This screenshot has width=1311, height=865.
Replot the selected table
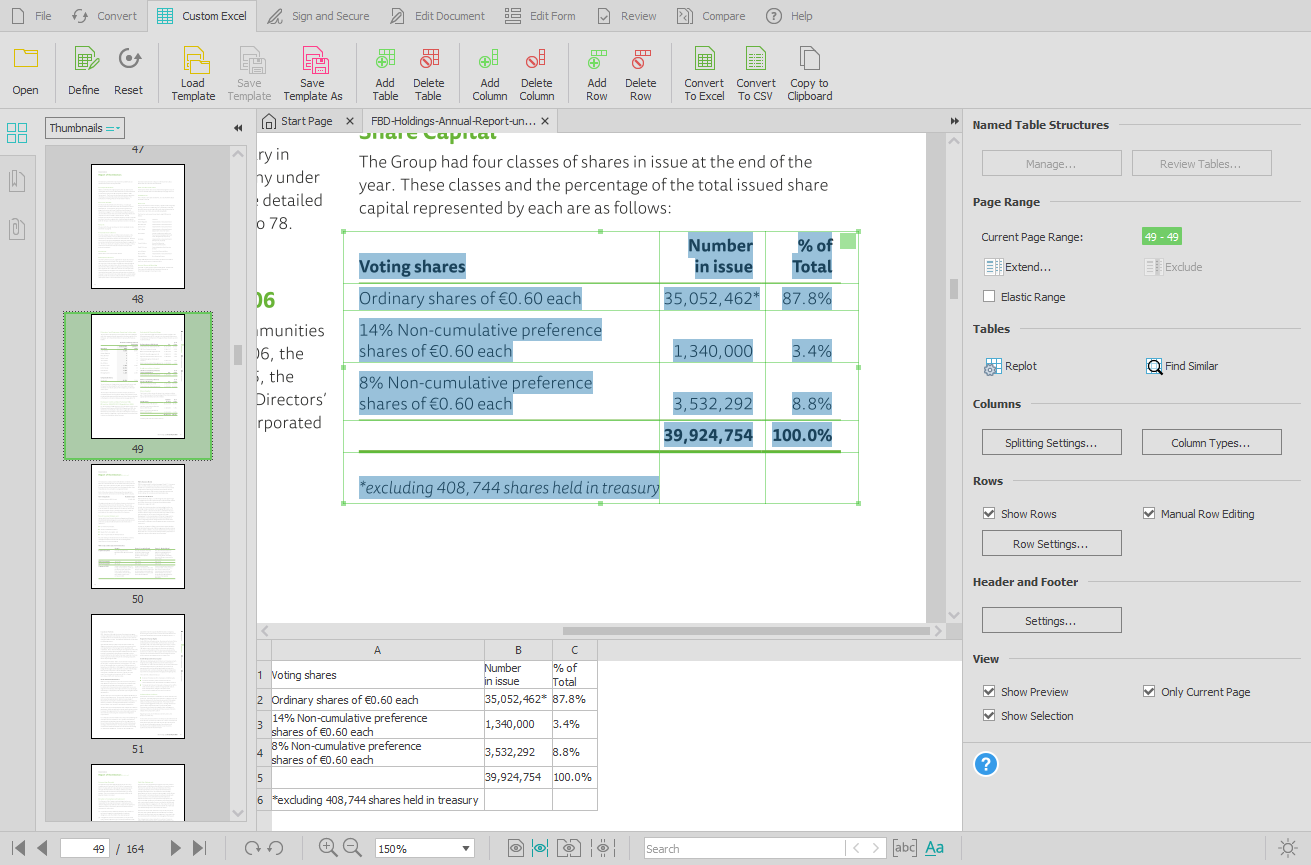[1009, 366]
